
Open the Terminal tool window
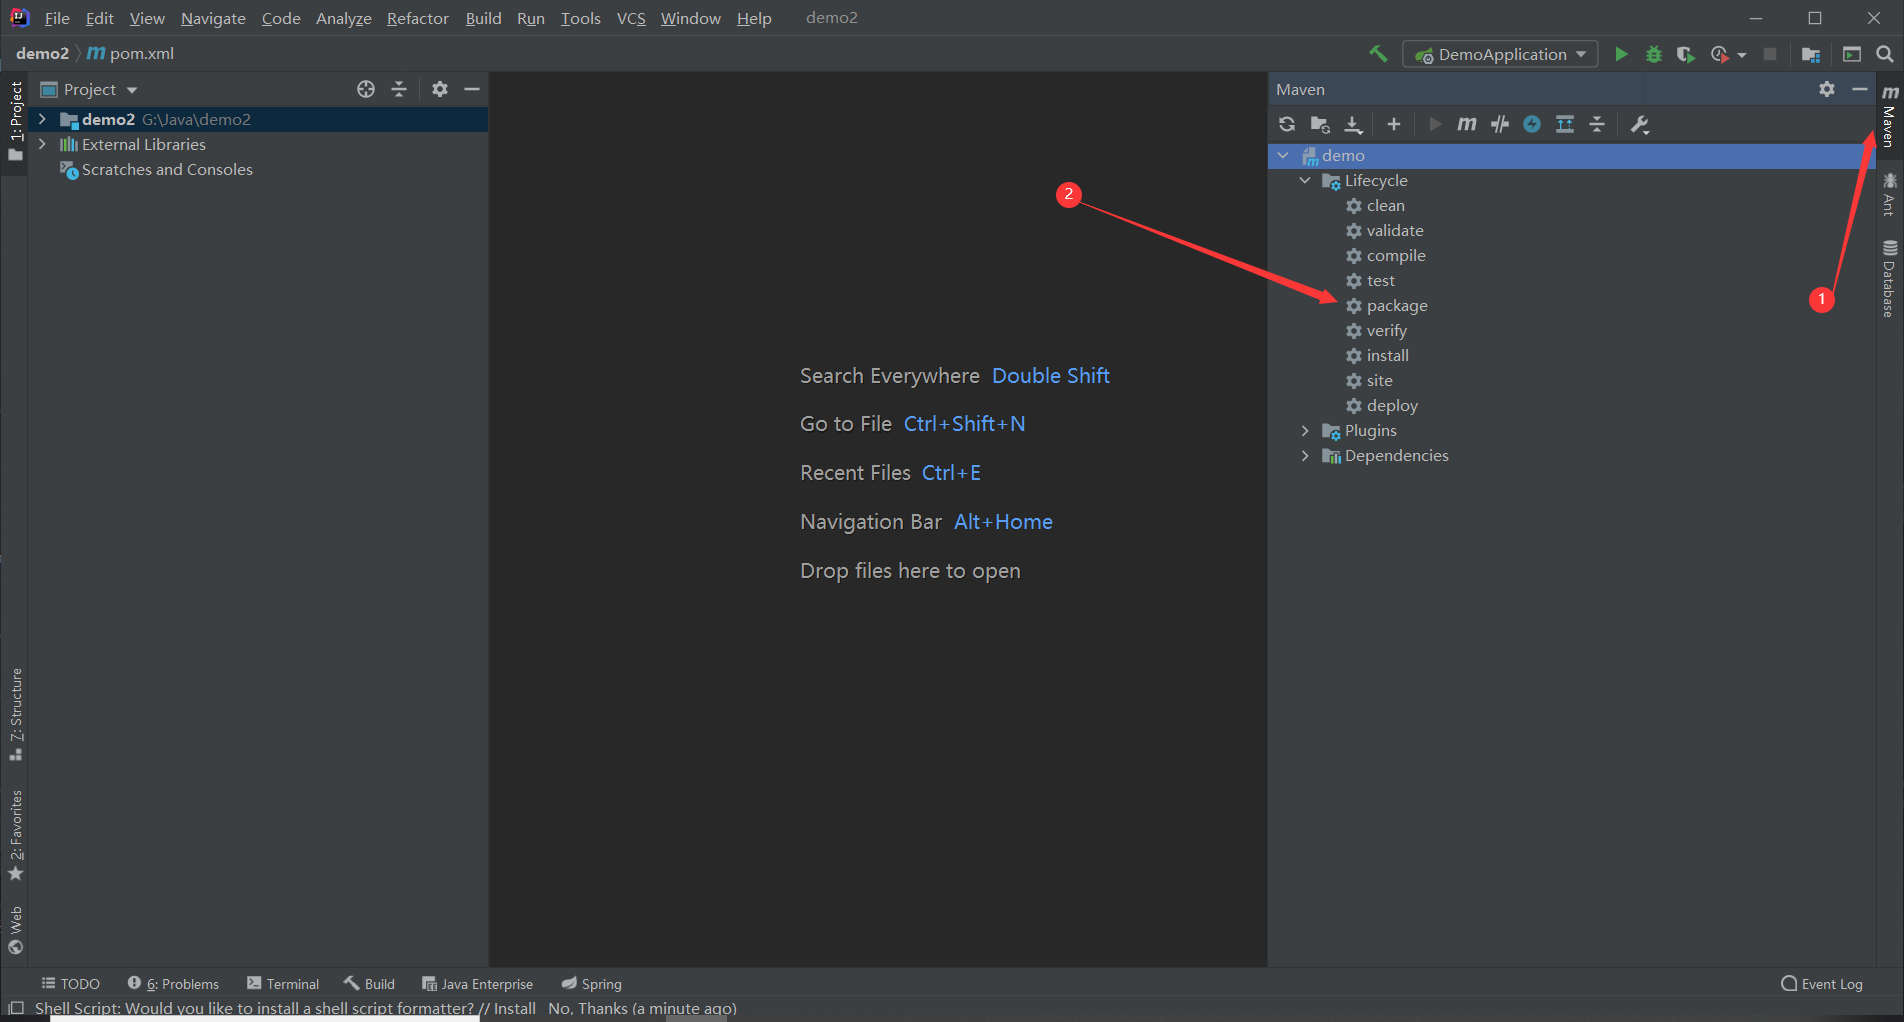pyautogui.click(x=283, y=984)
